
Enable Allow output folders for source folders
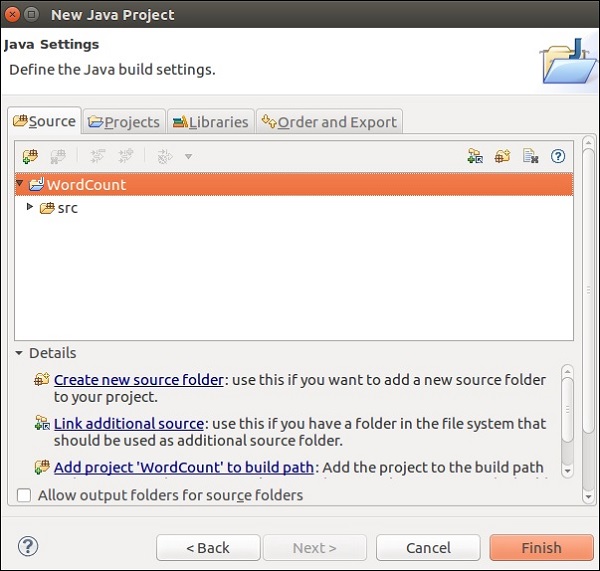24,495
